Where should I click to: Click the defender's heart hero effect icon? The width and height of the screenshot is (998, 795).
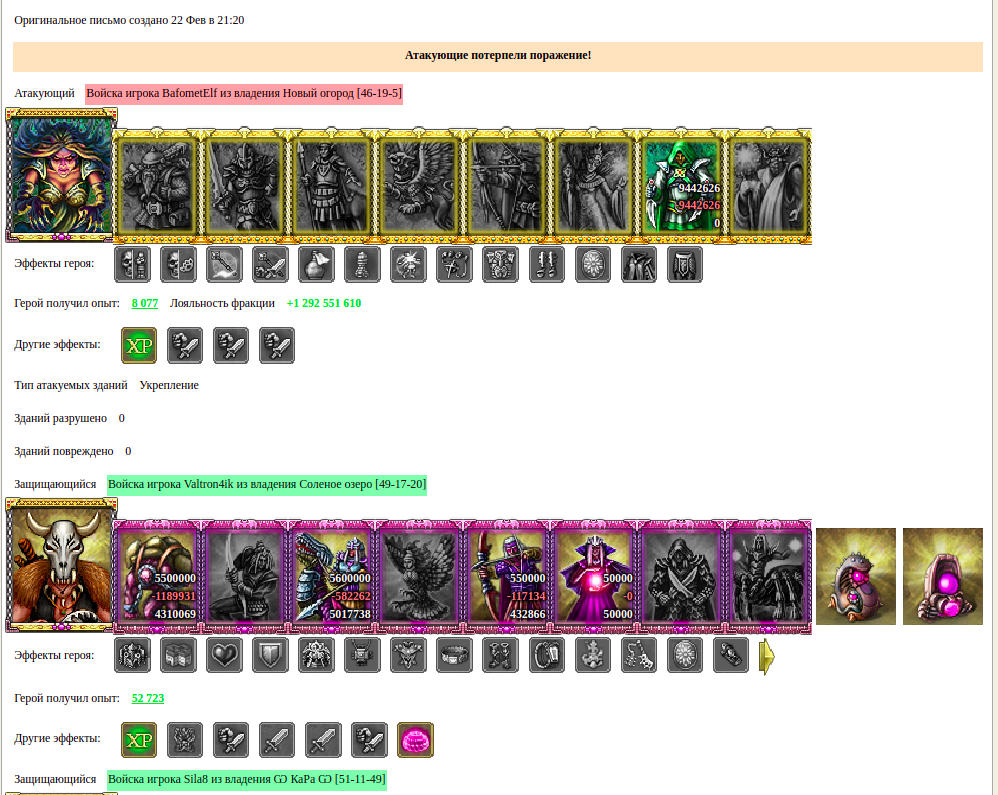click(x=224, y=655)
